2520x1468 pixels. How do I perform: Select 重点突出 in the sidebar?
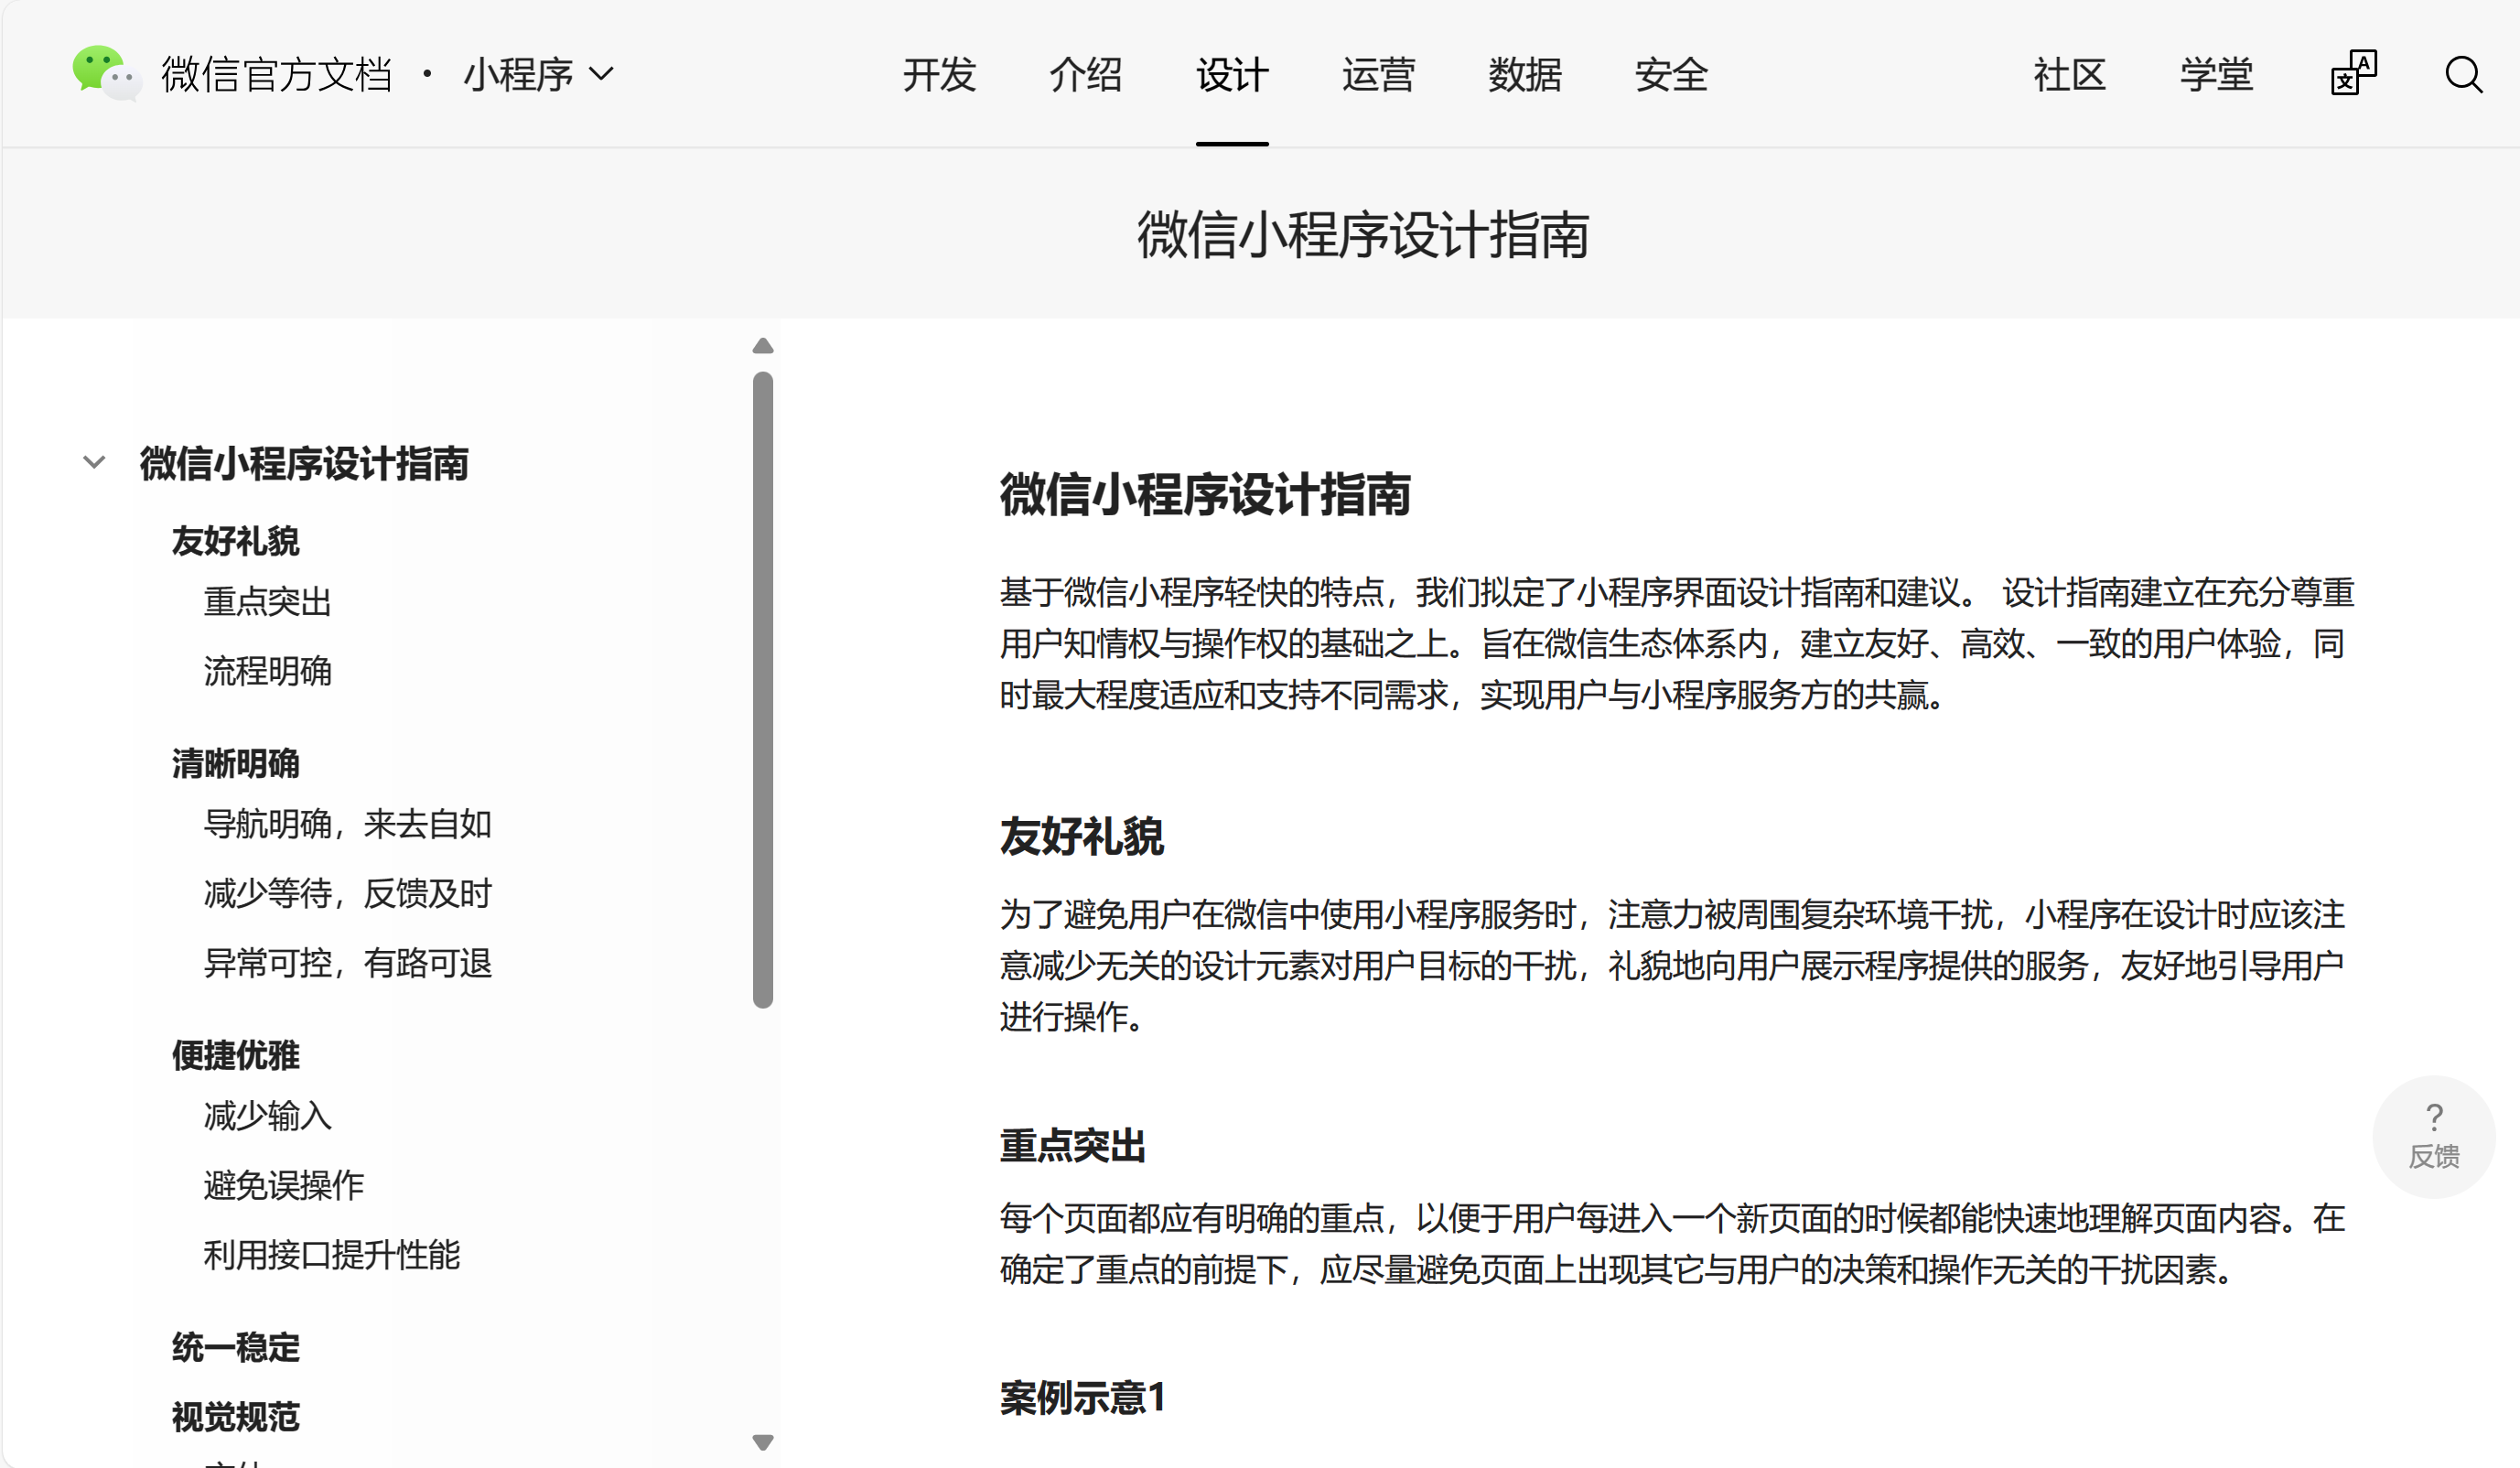[267, 601]
